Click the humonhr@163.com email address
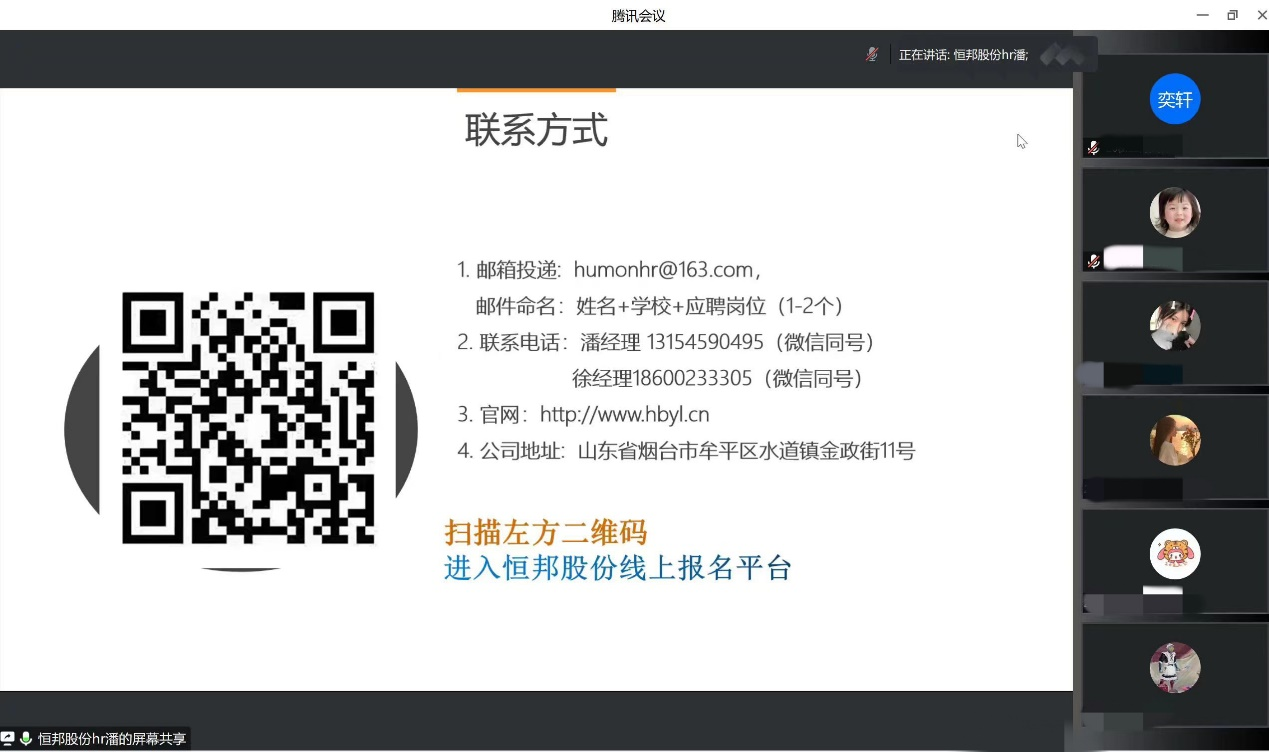Viewport: 1269px width, 752px height. [x=662, y=269]
